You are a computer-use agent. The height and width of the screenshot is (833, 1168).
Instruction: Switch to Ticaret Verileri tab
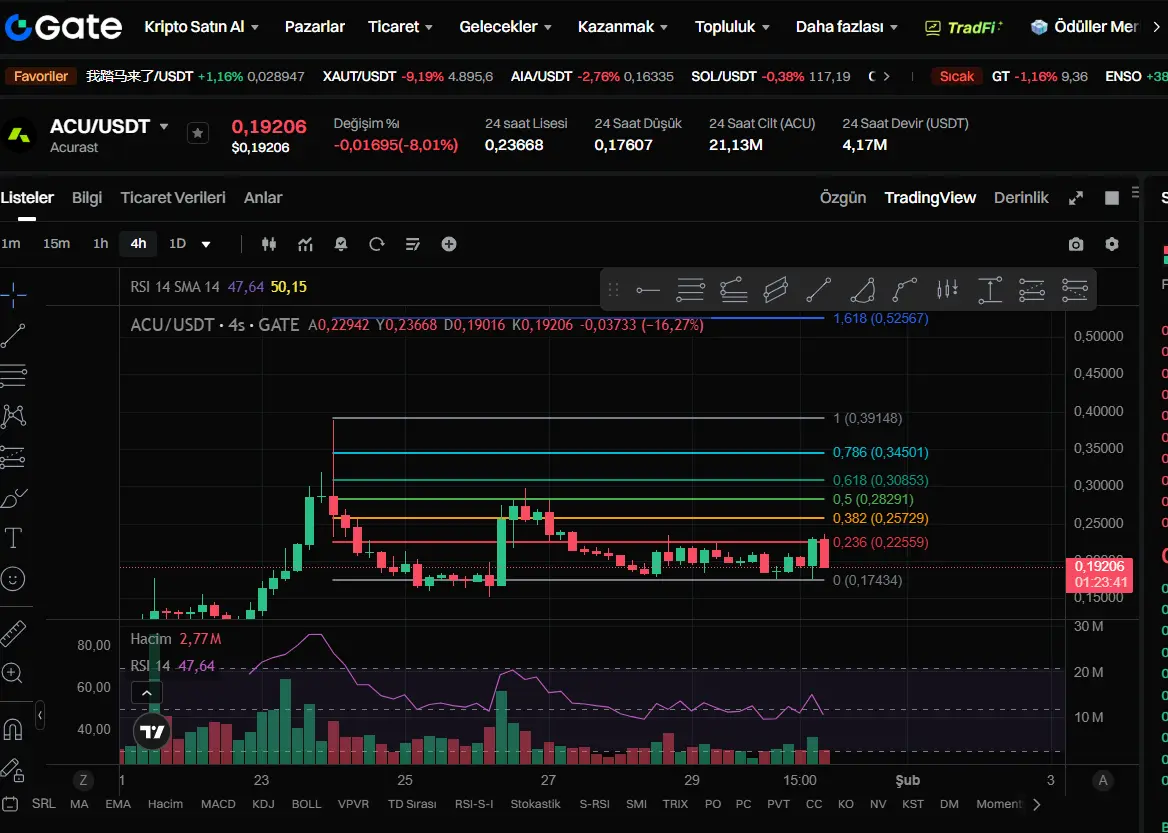pos(173,198)
